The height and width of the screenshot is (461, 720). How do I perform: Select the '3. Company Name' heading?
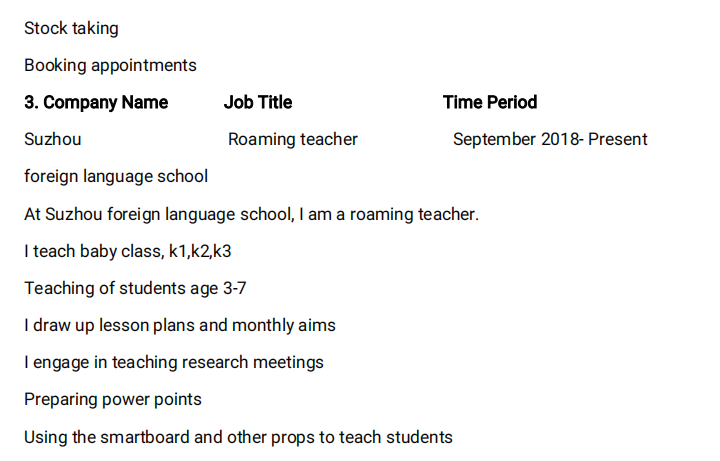[96, 102]
